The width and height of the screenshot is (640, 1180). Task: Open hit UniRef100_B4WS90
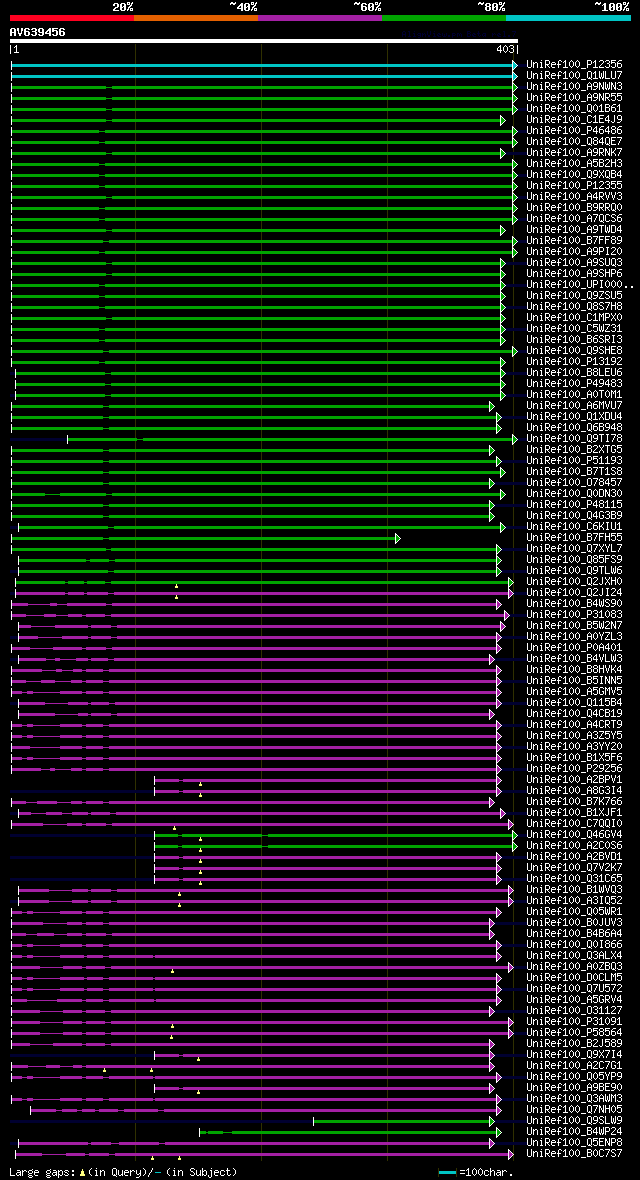(x=574, y=604)
